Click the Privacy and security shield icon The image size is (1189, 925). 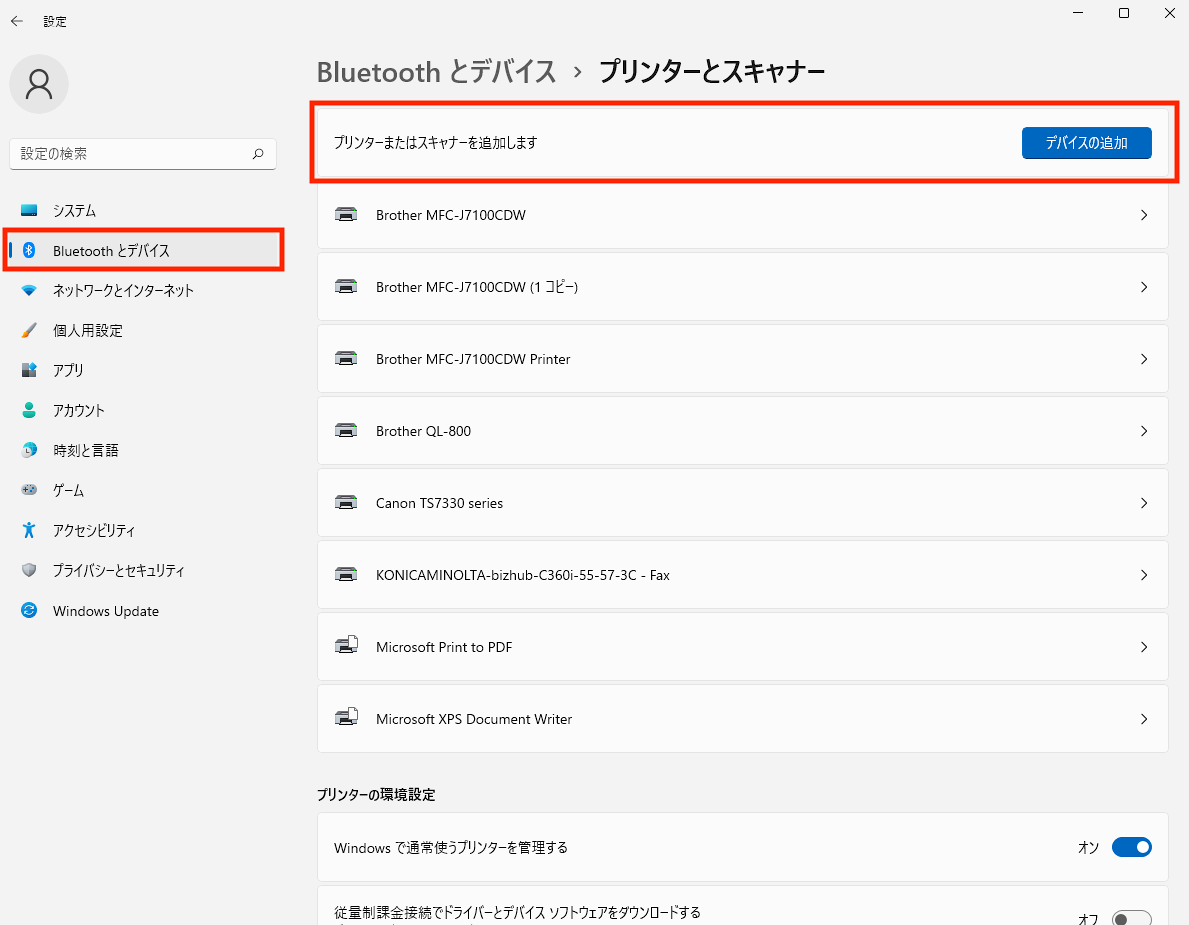pos(29,571)
